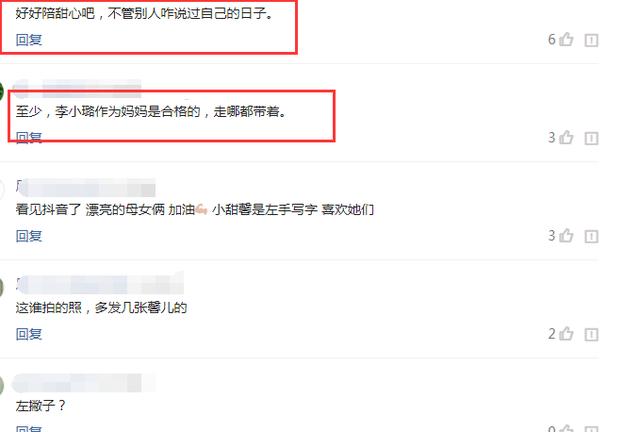
Task: Like the 左撇子 comment
Action: (x=567, y=428)
